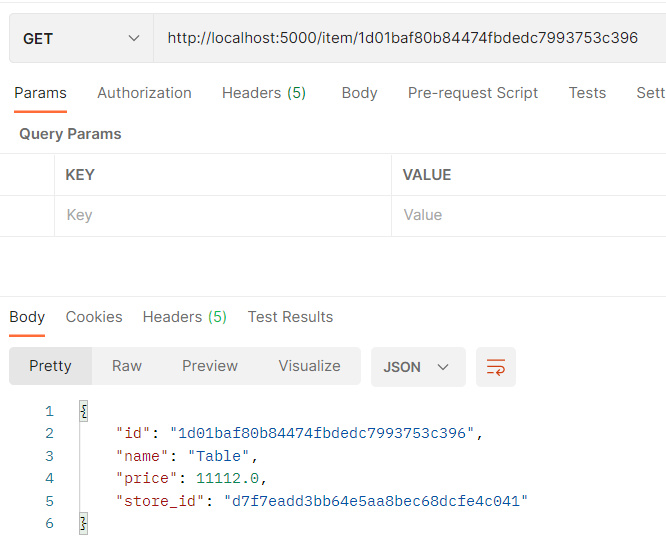Image resolution: width=666 pixels, height=552 pixels.
Task: Click the KEY column header
Action: (x=80, y=175)
